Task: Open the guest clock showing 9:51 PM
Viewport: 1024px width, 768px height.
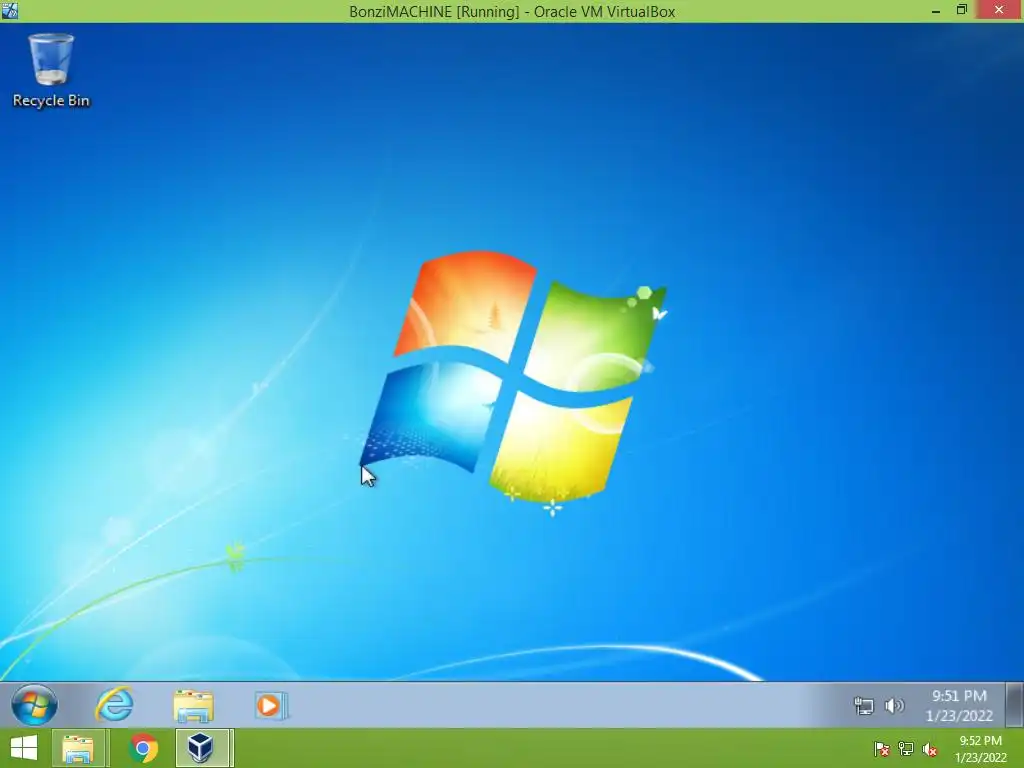Action: 959,706
